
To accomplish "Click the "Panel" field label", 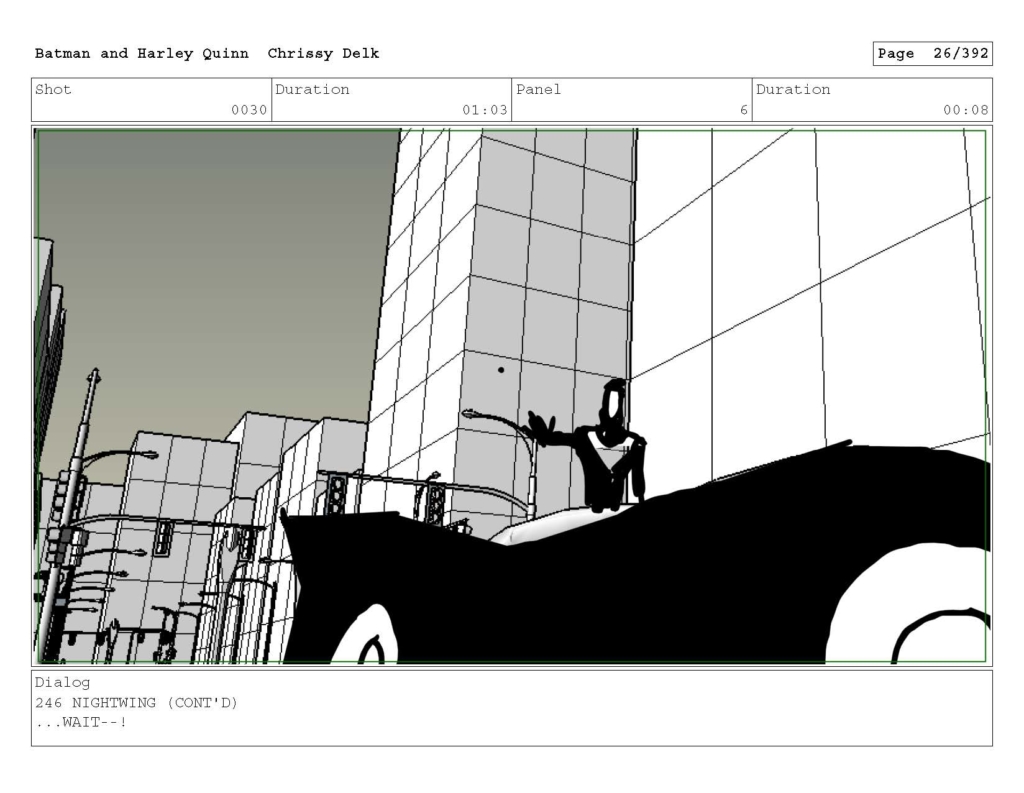I will click(538, 89).
